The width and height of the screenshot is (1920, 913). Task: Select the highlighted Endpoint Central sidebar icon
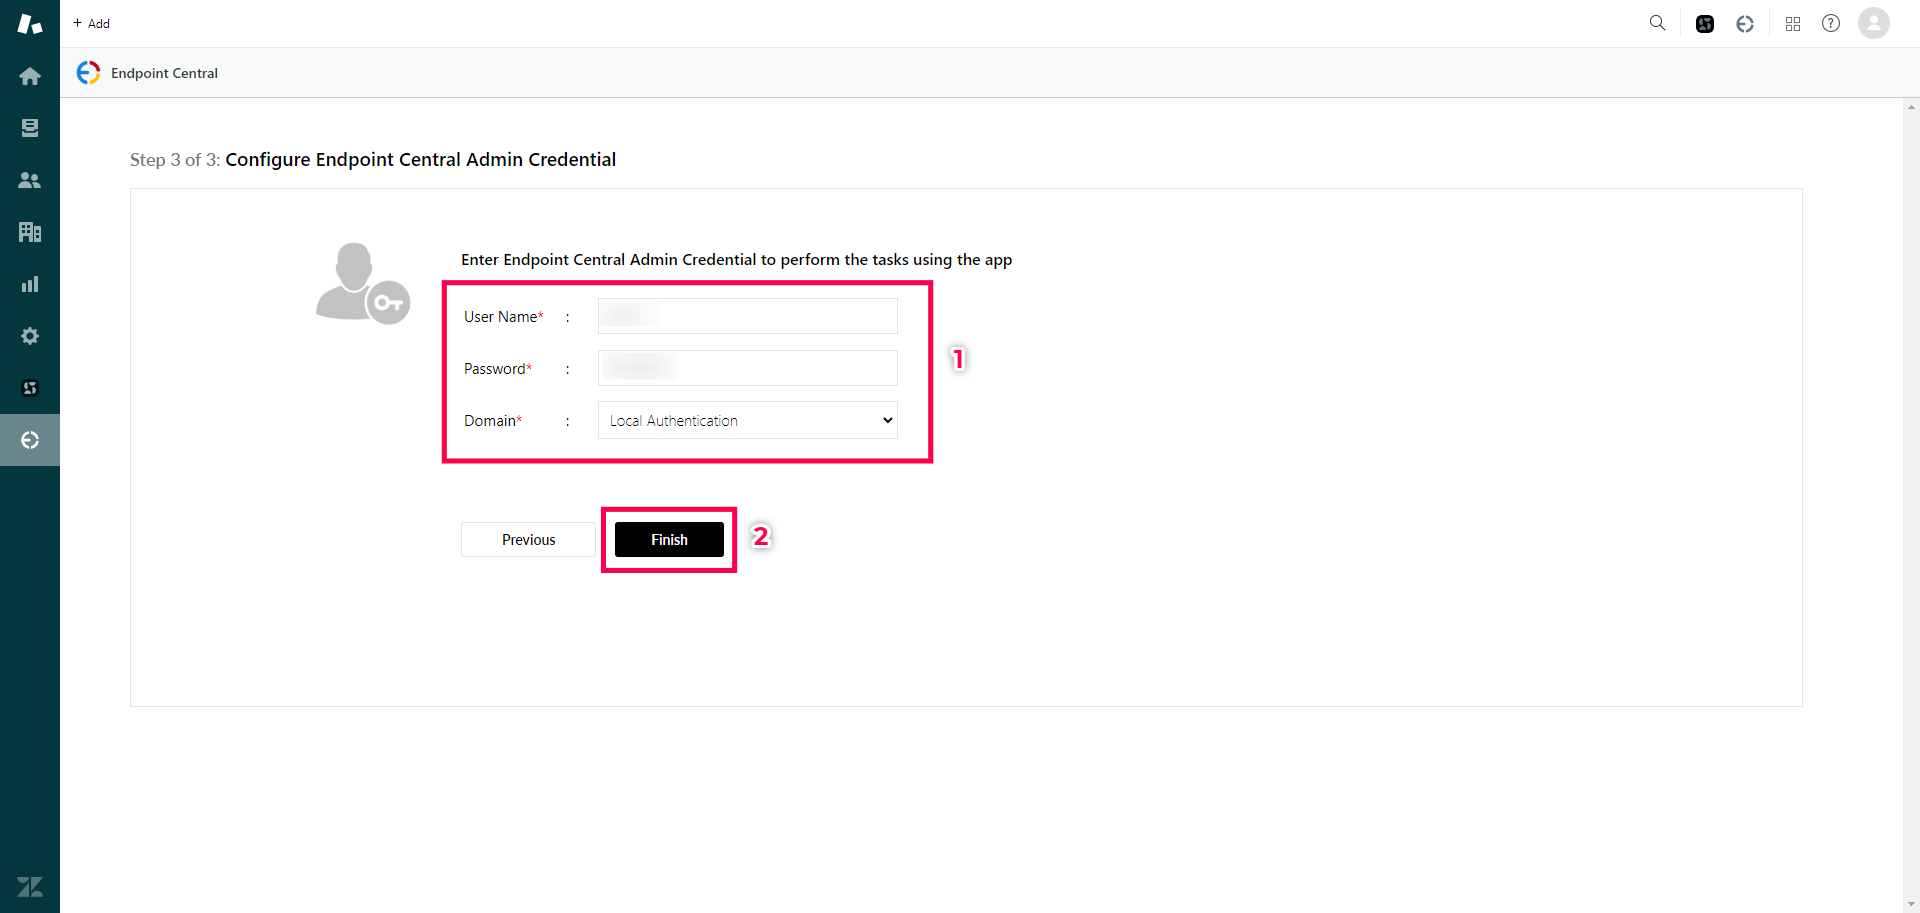(30, 440)
